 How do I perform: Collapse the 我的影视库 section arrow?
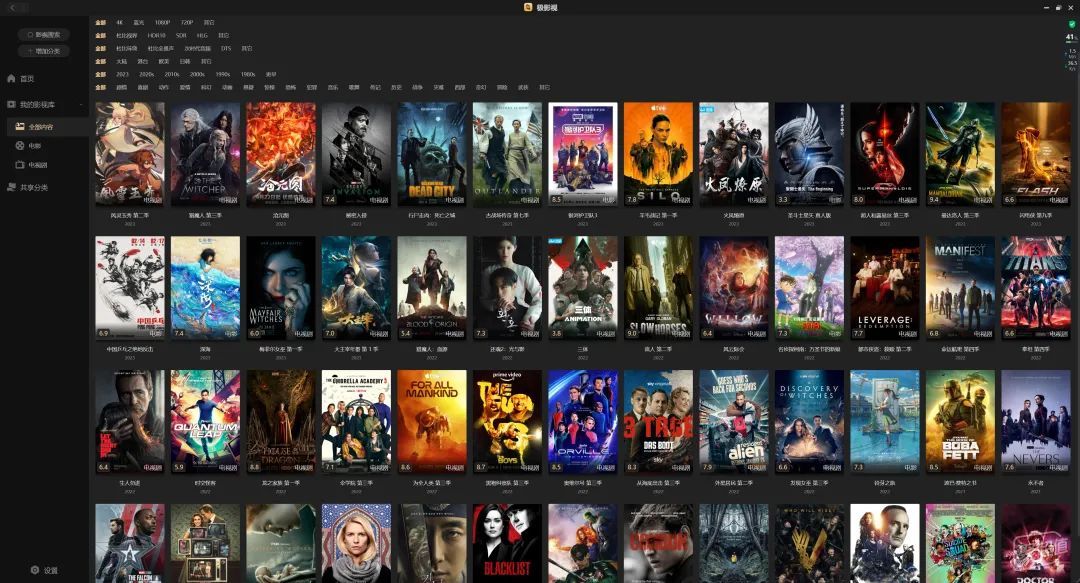81,105
